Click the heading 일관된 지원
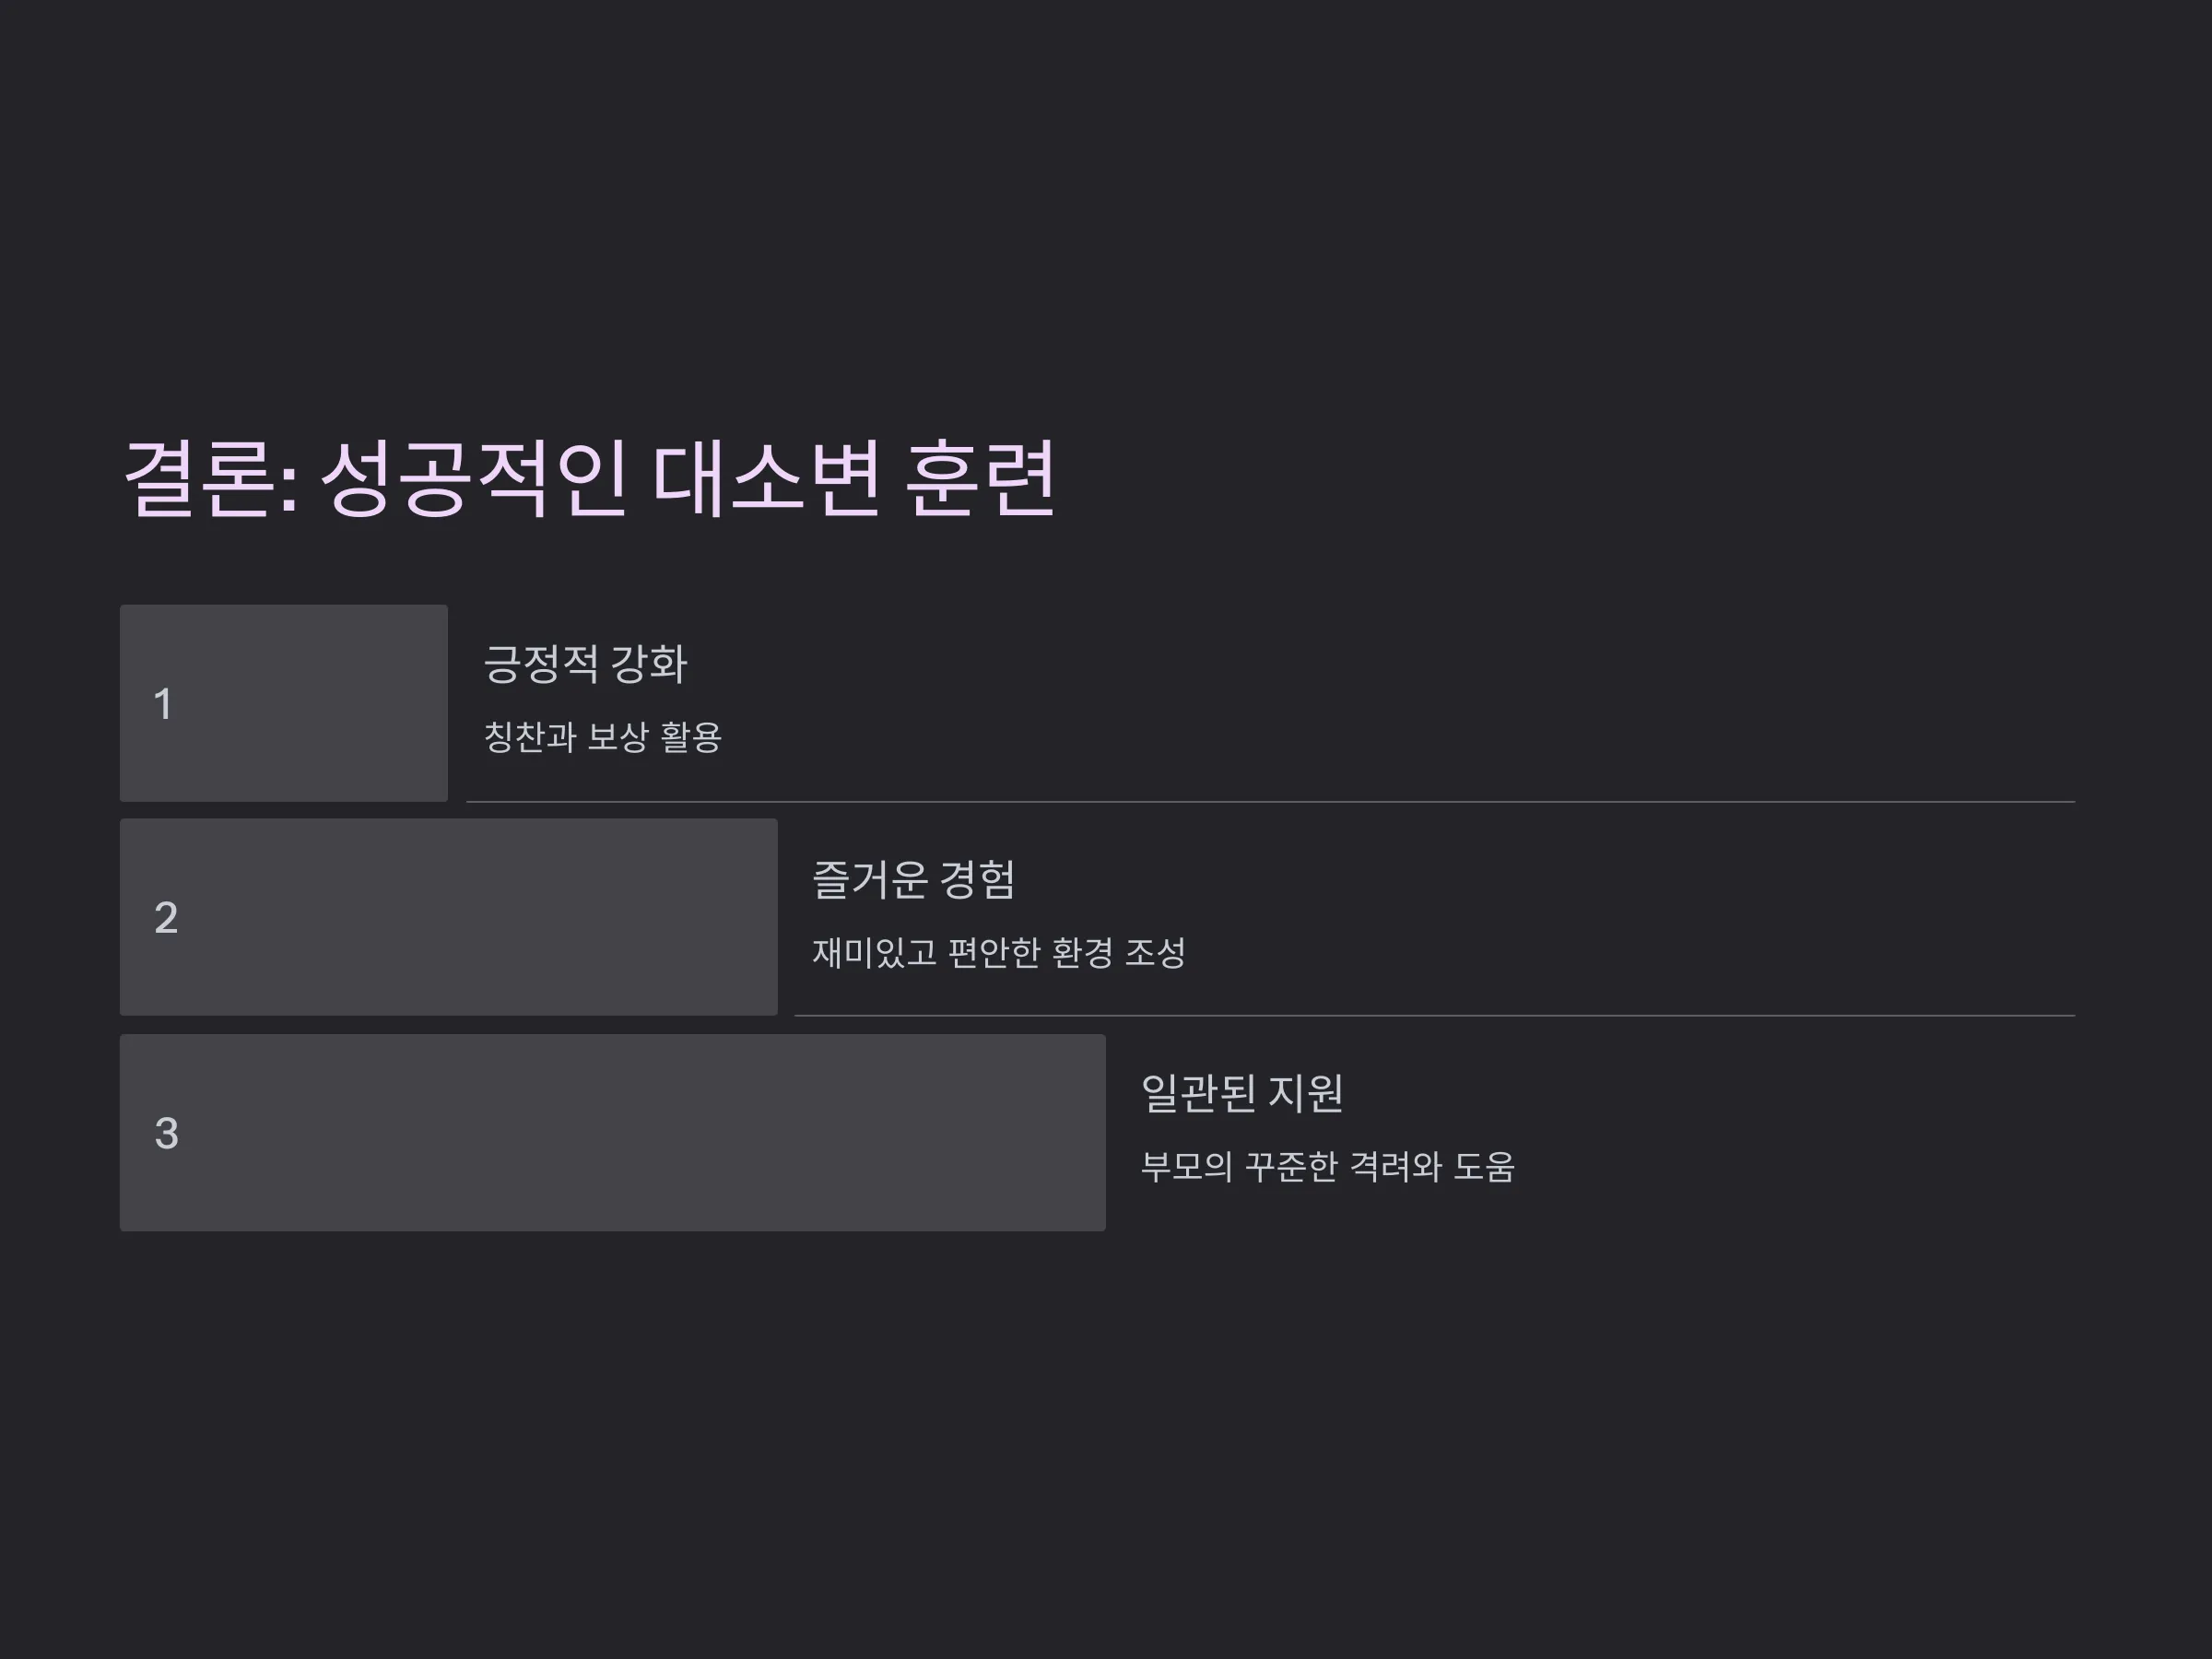 (1242, 1093)
